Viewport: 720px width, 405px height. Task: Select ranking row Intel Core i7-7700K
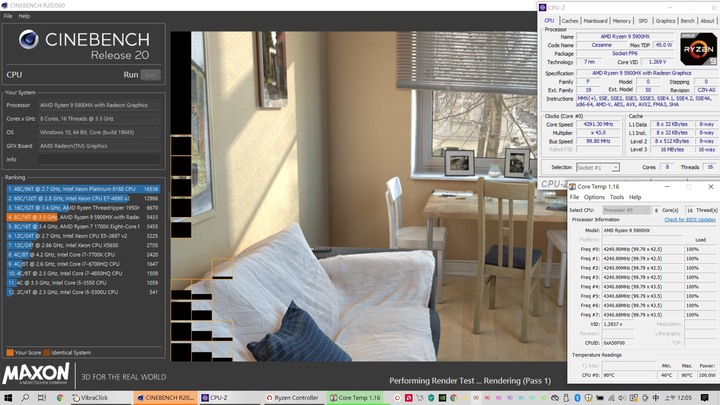coord(83,254)
